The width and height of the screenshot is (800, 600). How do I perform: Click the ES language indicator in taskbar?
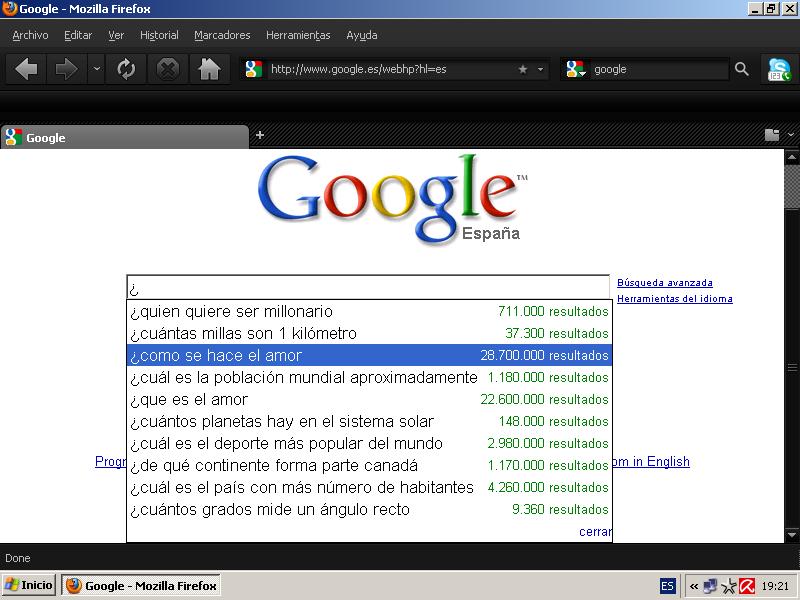(667, 586)
